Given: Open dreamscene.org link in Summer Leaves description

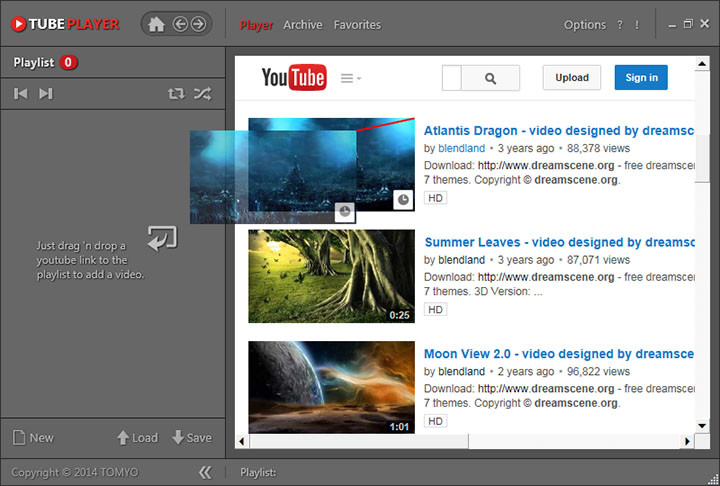Looking at the screenshot, I should [546, 277].
